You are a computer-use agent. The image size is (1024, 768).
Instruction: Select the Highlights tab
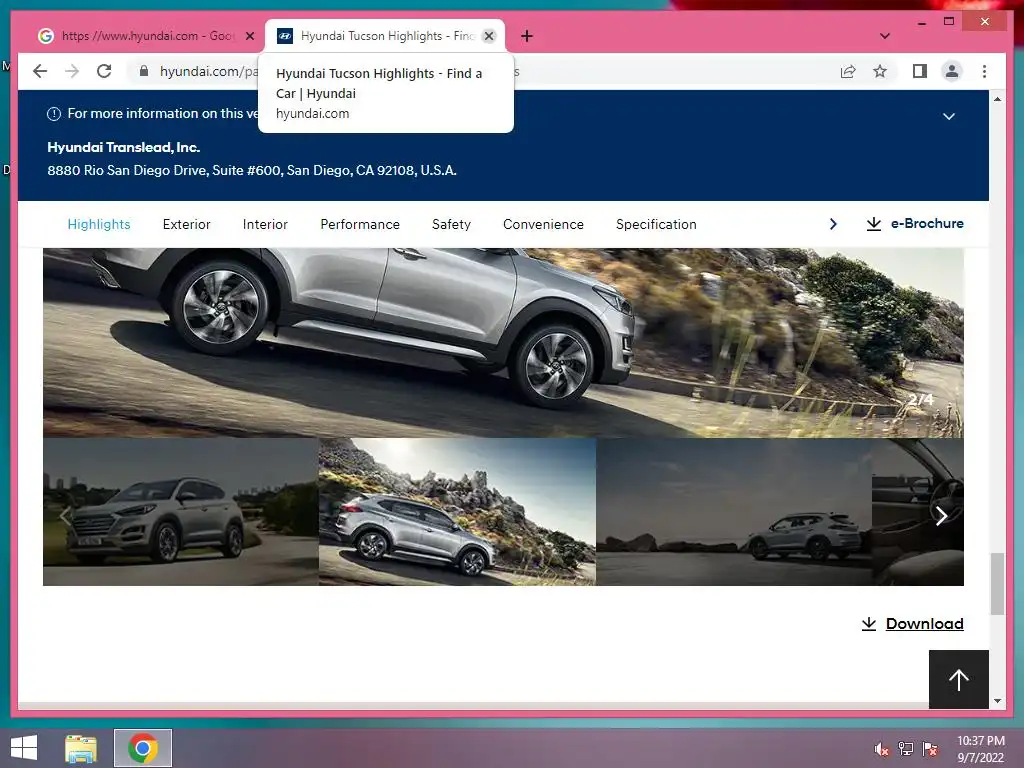99,224
